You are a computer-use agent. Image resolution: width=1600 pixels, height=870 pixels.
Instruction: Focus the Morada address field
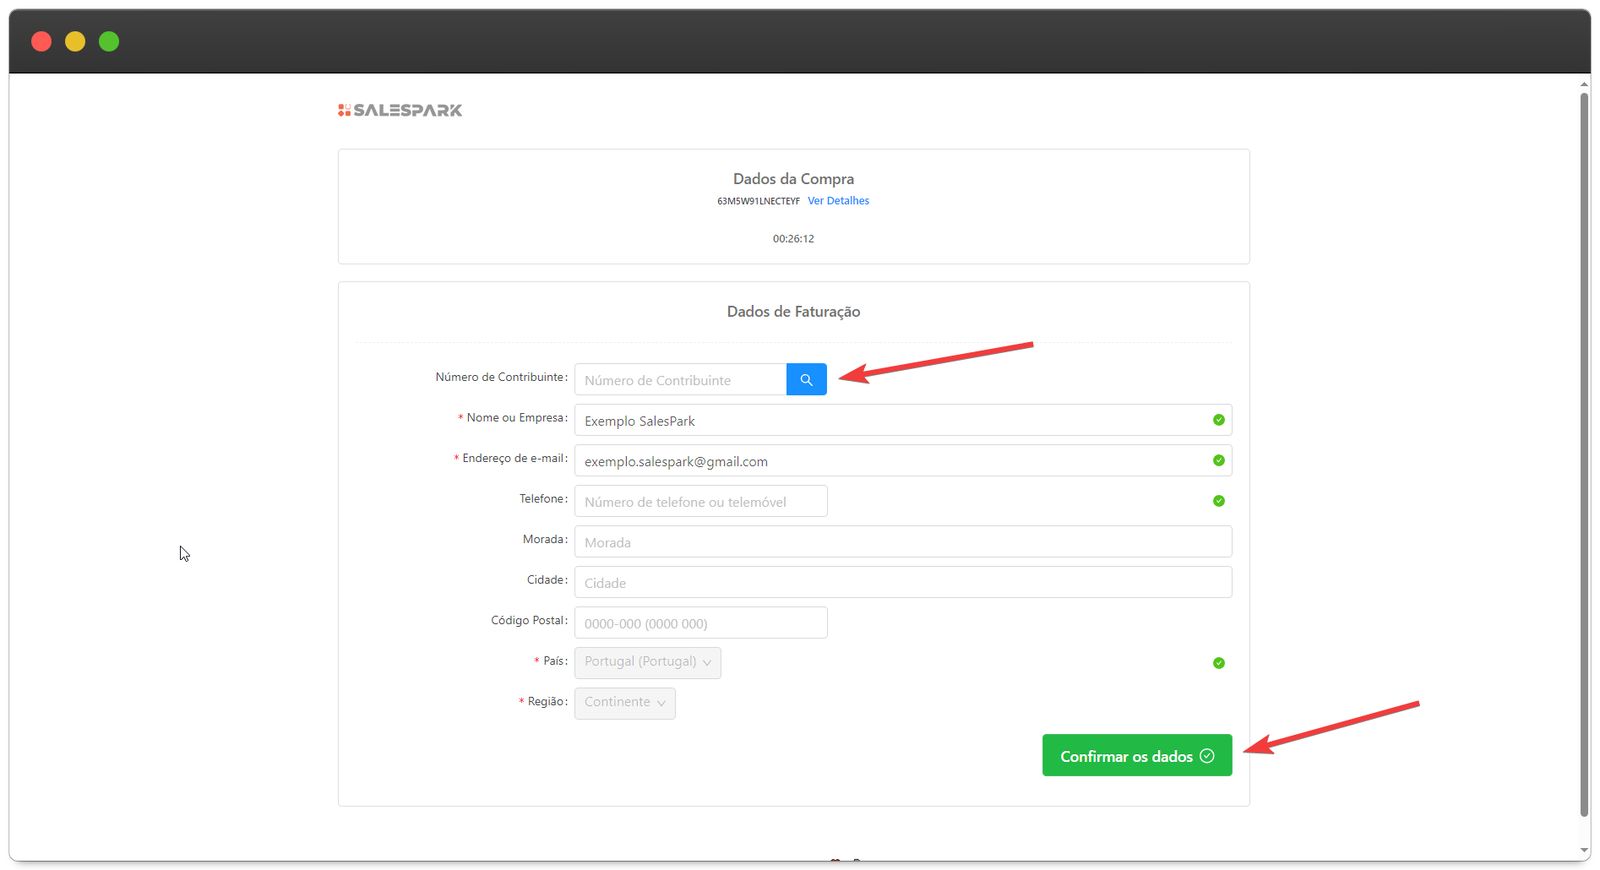click(902, 542)
